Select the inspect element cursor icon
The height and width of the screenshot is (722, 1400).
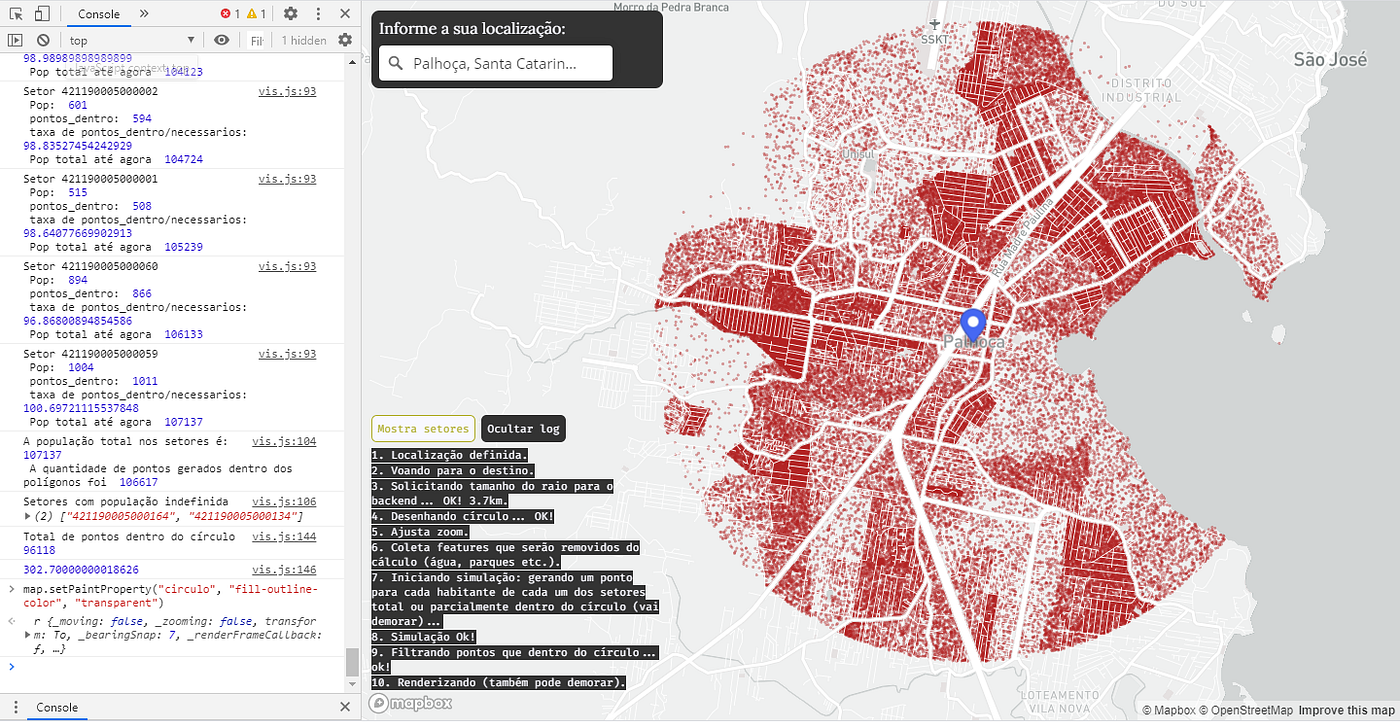click(15, 14)
